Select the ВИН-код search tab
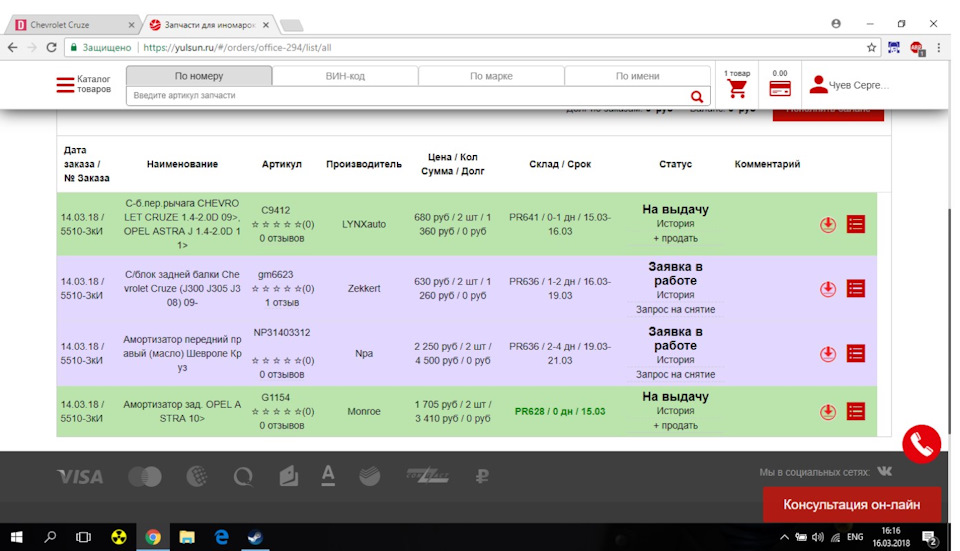Screen dimensions: 960x551 (x=345, y=76)
